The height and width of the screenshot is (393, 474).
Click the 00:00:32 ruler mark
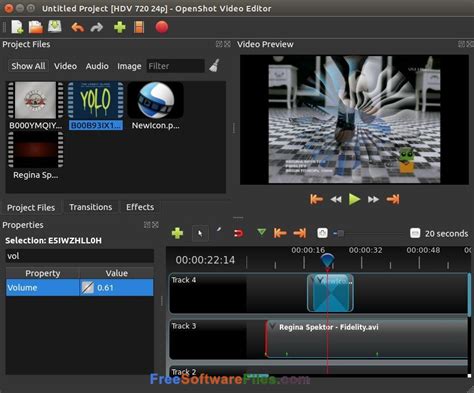pos(365,250)
